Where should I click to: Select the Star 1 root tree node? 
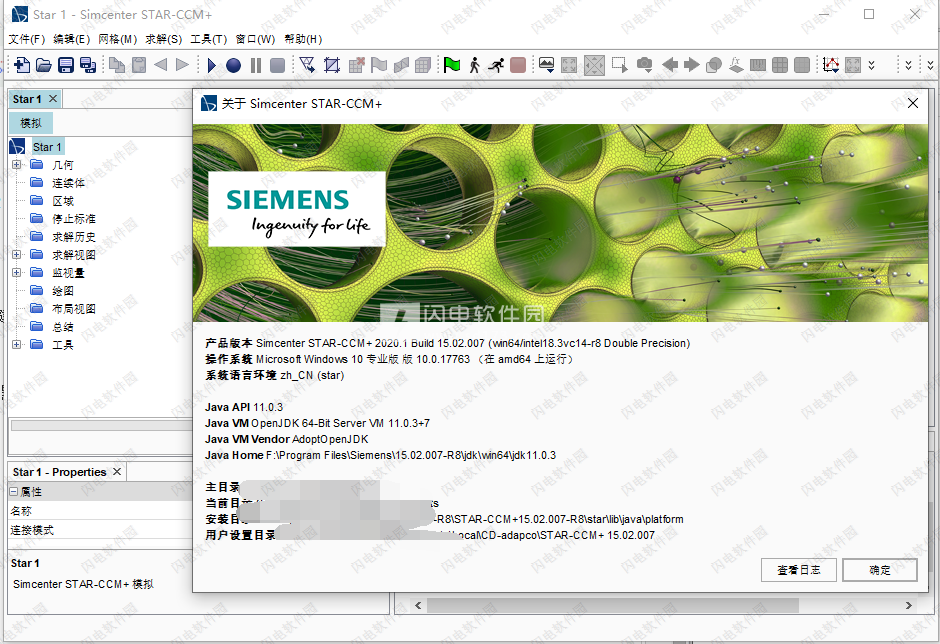(47, 147)
